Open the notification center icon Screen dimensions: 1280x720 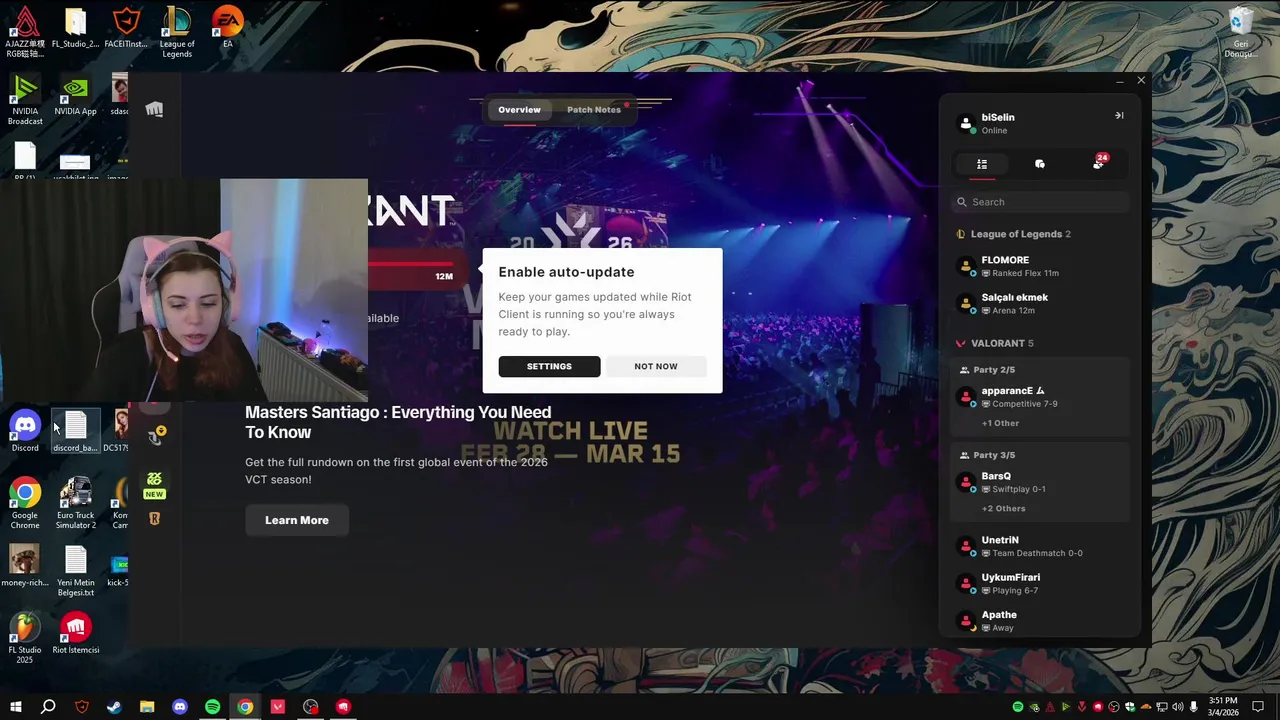click(1259, 707)
